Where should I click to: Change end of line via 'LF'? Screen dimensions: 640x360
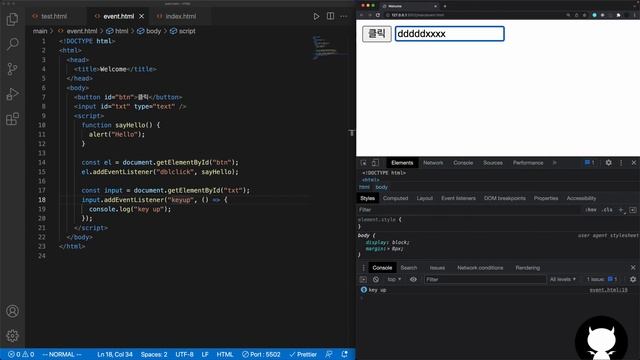(205, 354)
